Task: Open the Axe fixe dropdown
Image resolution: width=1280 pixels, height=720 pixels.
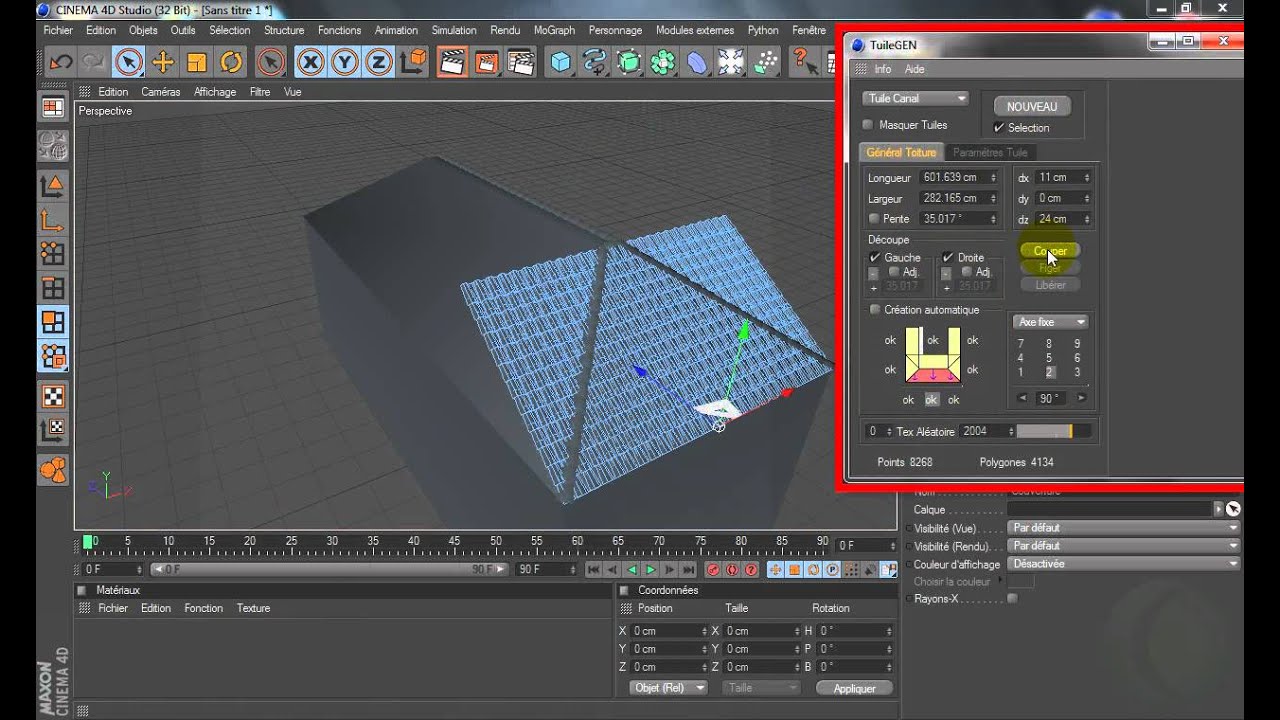Action: point(1050,322)
